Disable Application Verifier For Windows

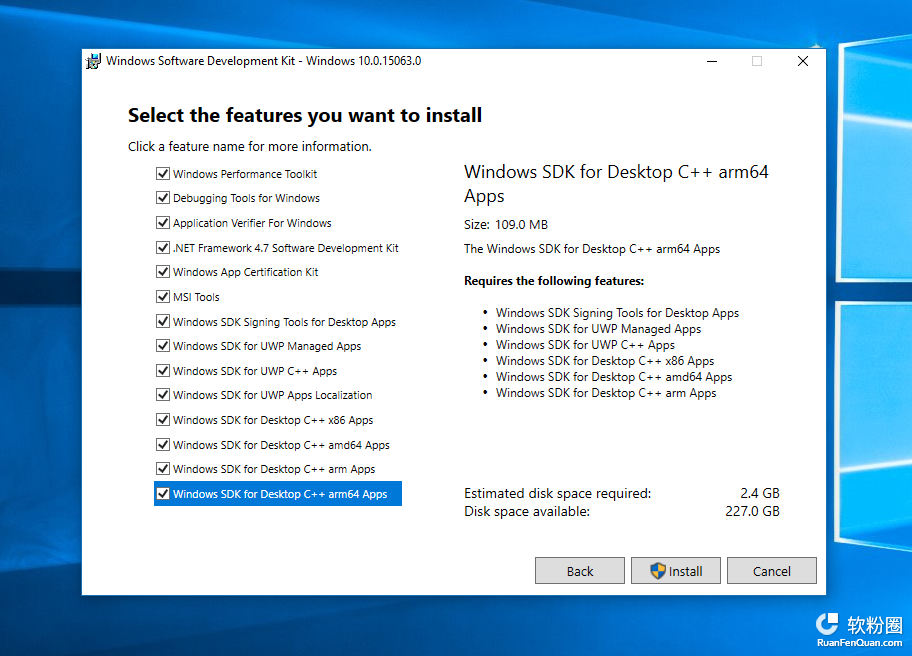coord(163,222)
